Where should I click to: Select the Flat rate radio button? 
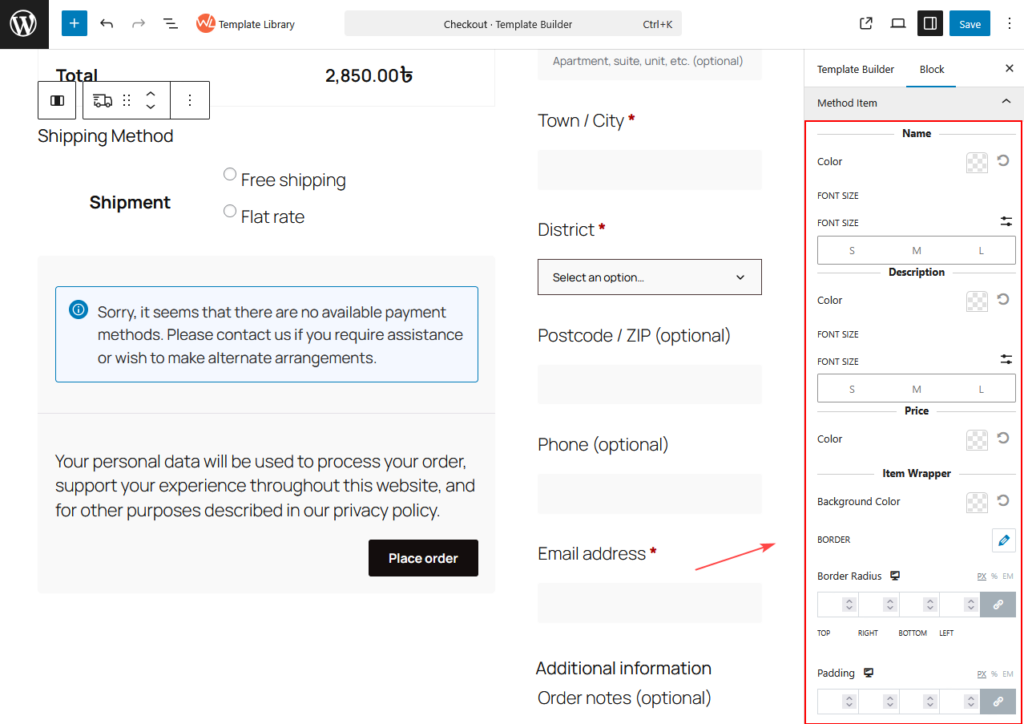coord(230,211)
